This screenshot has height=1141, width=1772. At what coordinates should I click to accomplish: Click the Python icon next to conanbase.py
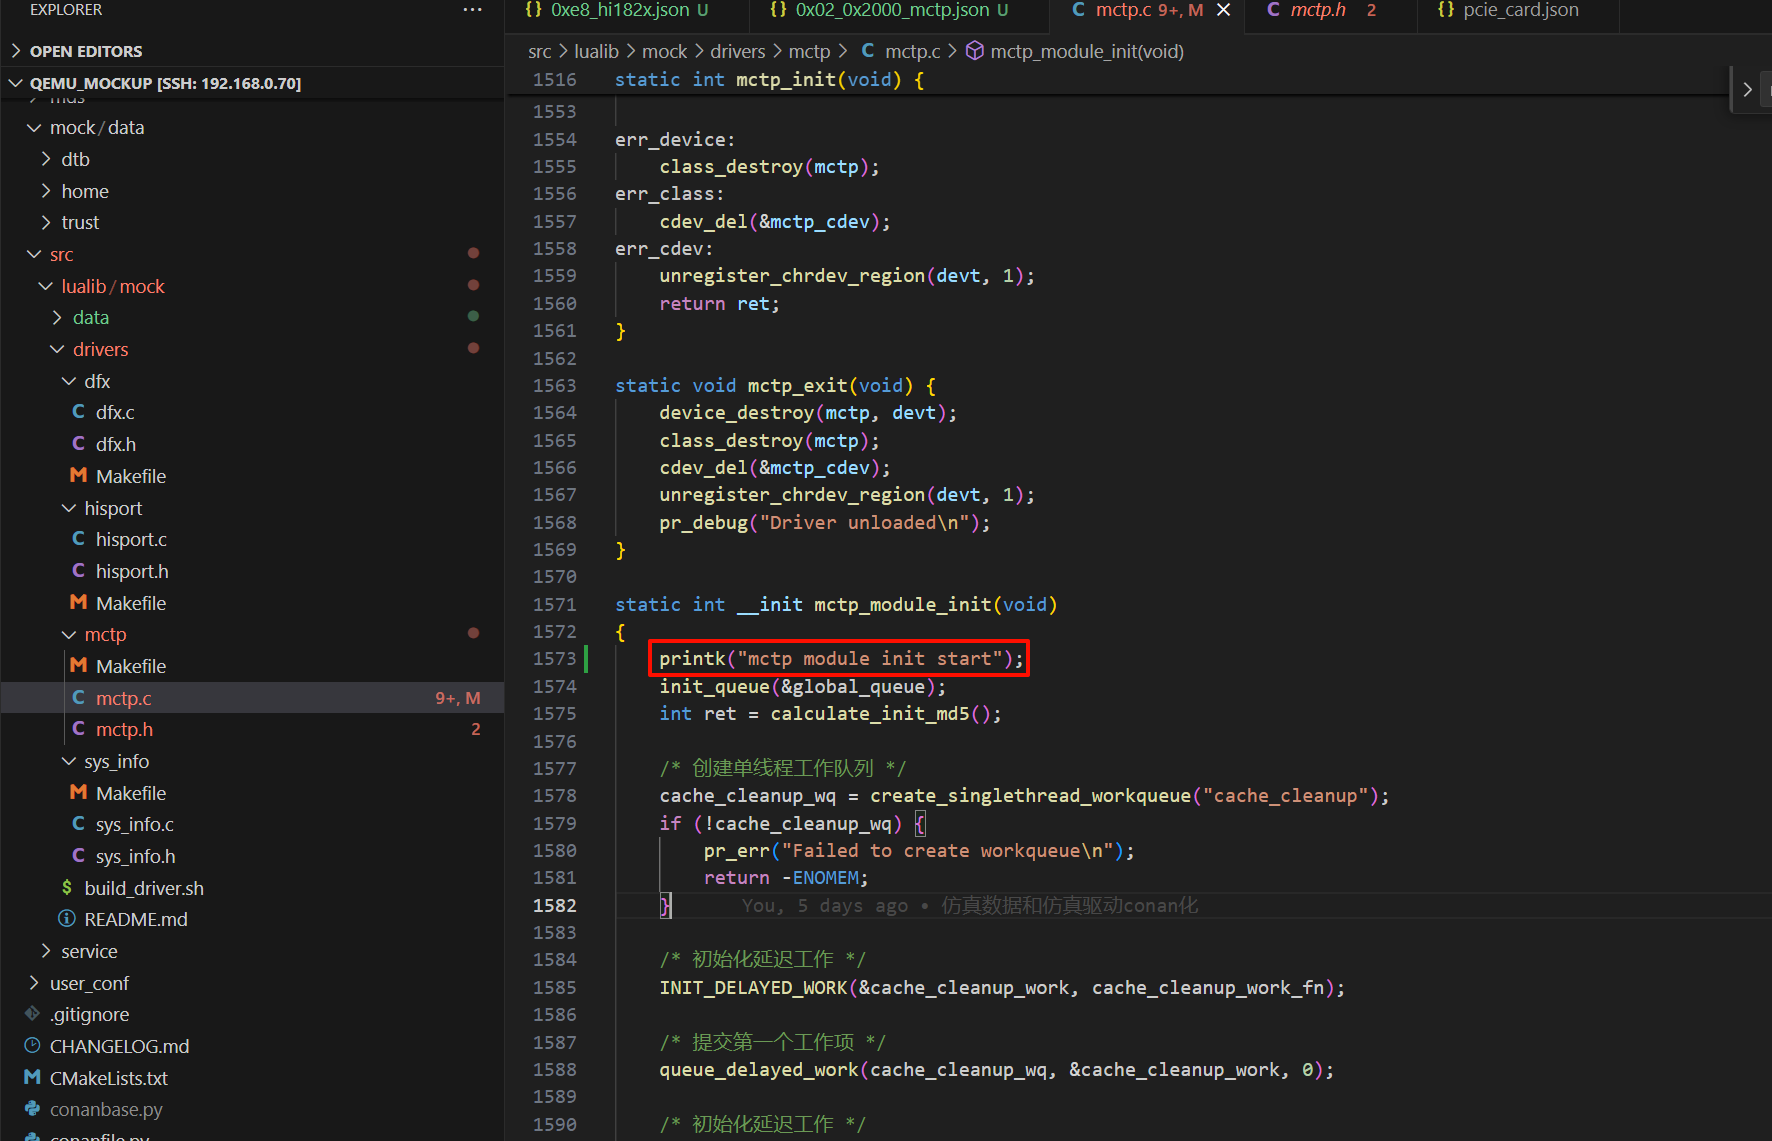click(33, 1109)
